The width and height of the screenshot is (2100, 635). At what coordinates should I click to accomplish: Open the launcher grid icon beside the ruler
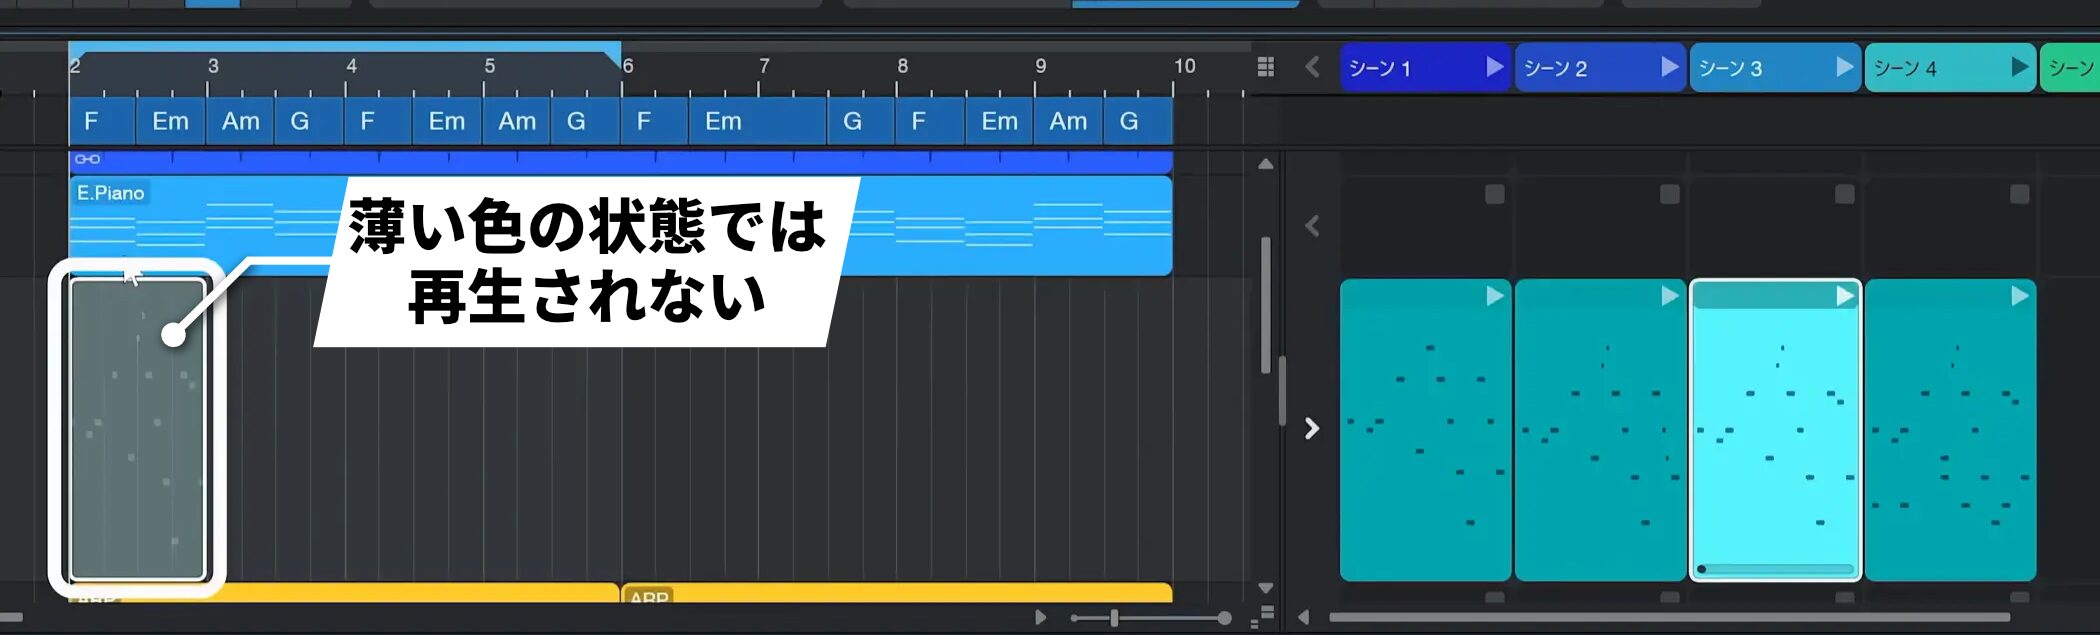tap(1265, 67)
